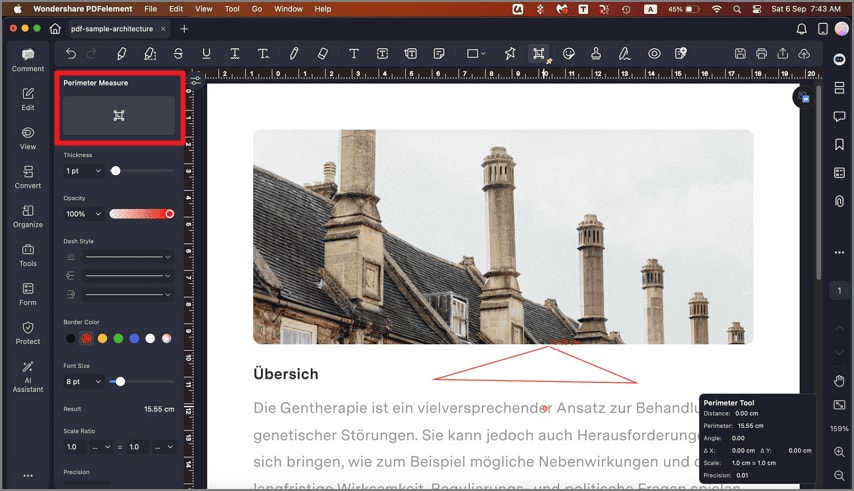
Task: Select the Highlighter pen tool
Action: point(121,53)
